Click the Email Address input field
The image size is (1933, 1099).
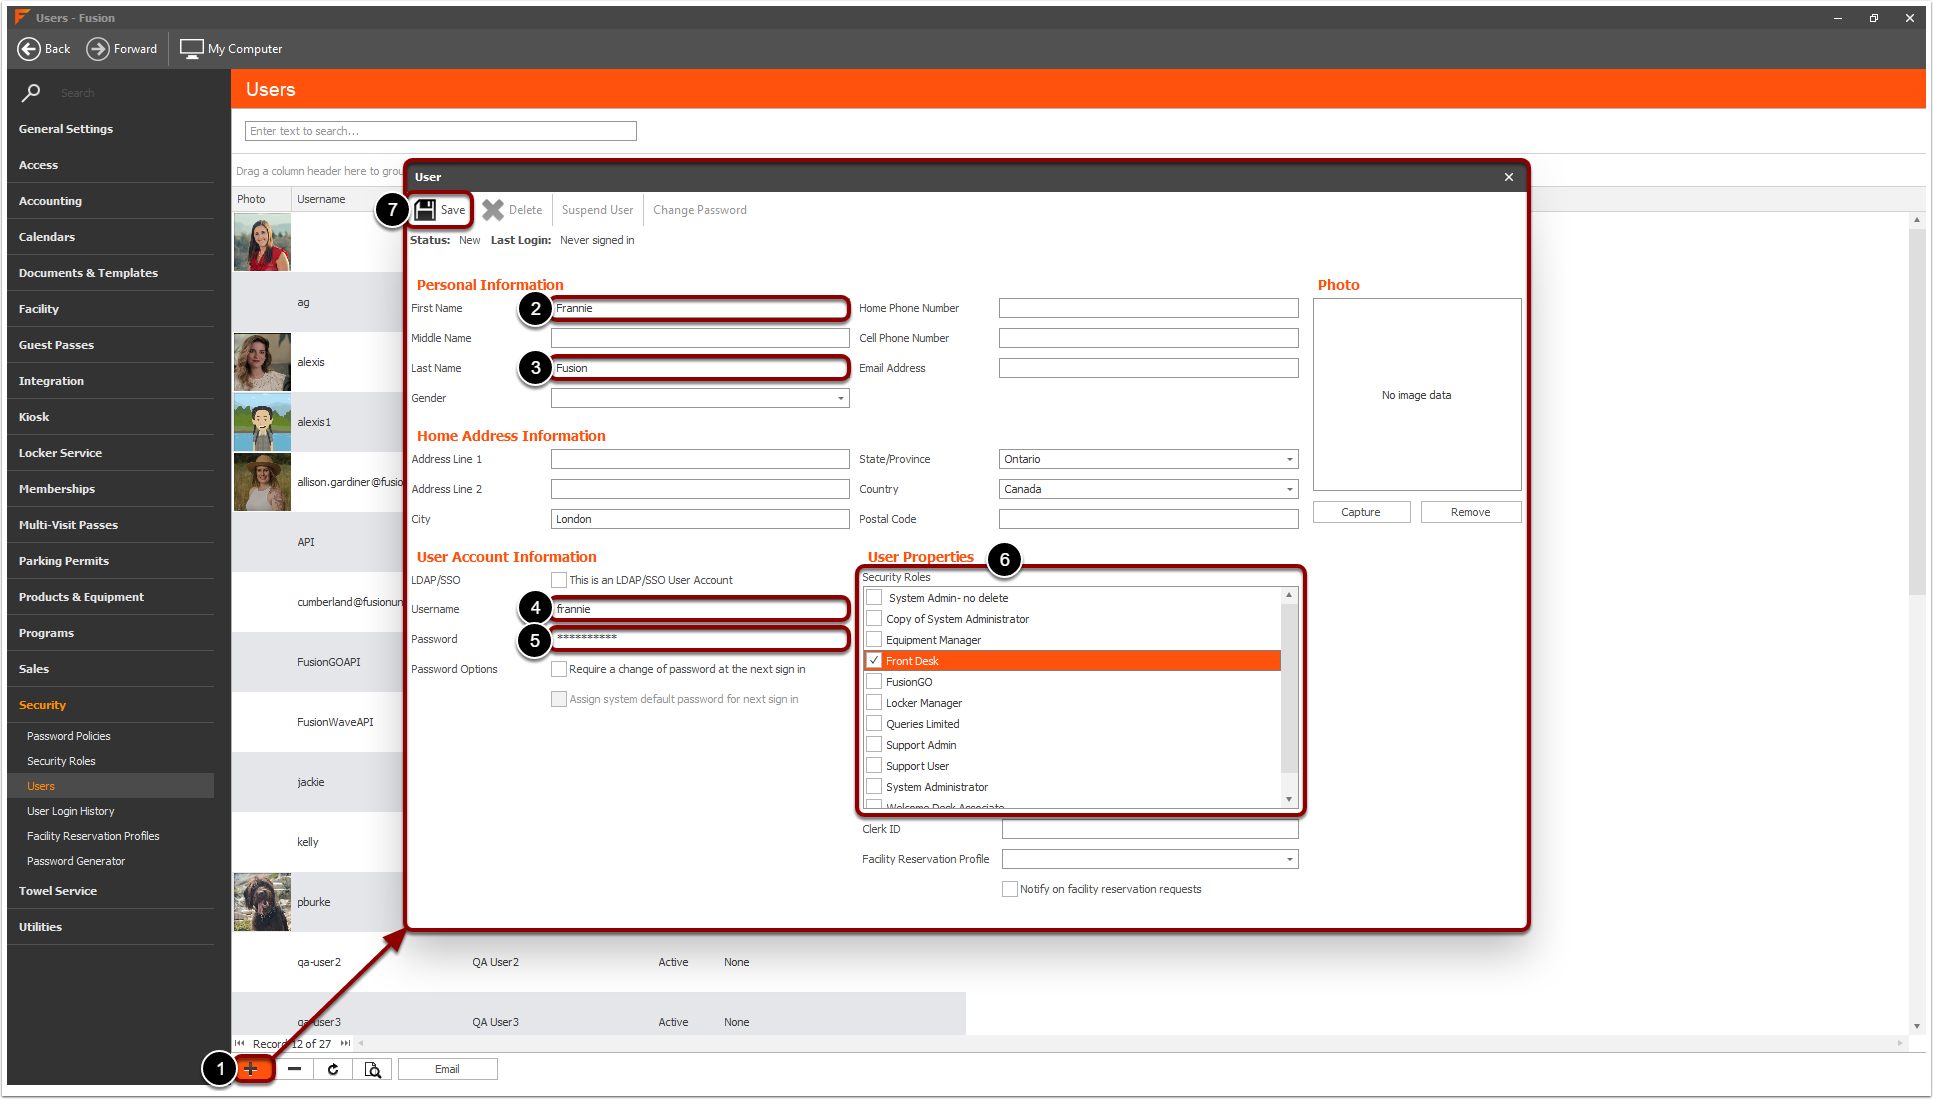coord(1148,368)
